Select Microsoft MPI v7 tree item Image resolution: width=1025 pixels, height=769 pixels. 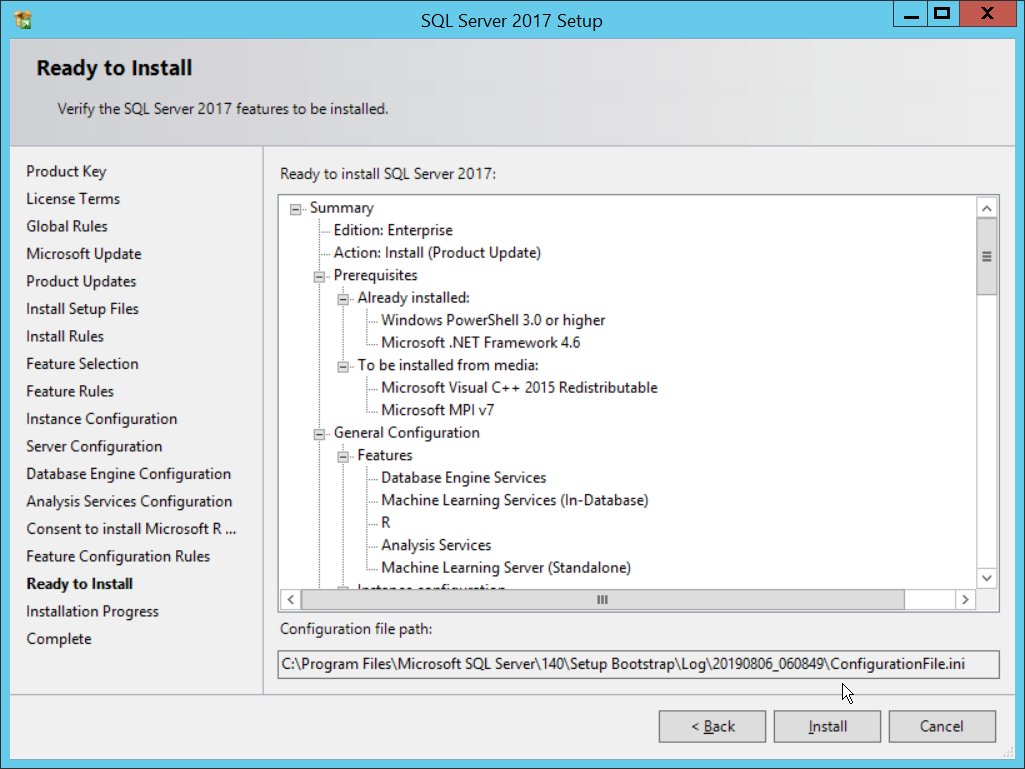click(437, 410)
